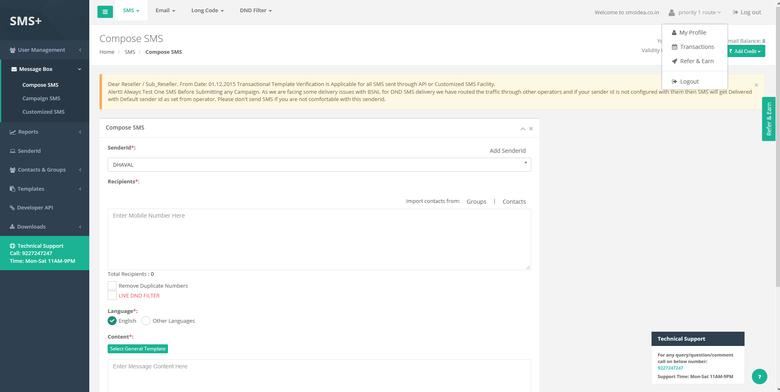Screen dimensions: 780x392
Task: Open Customized SMS in the sidebar
Action: click(43, 112)
